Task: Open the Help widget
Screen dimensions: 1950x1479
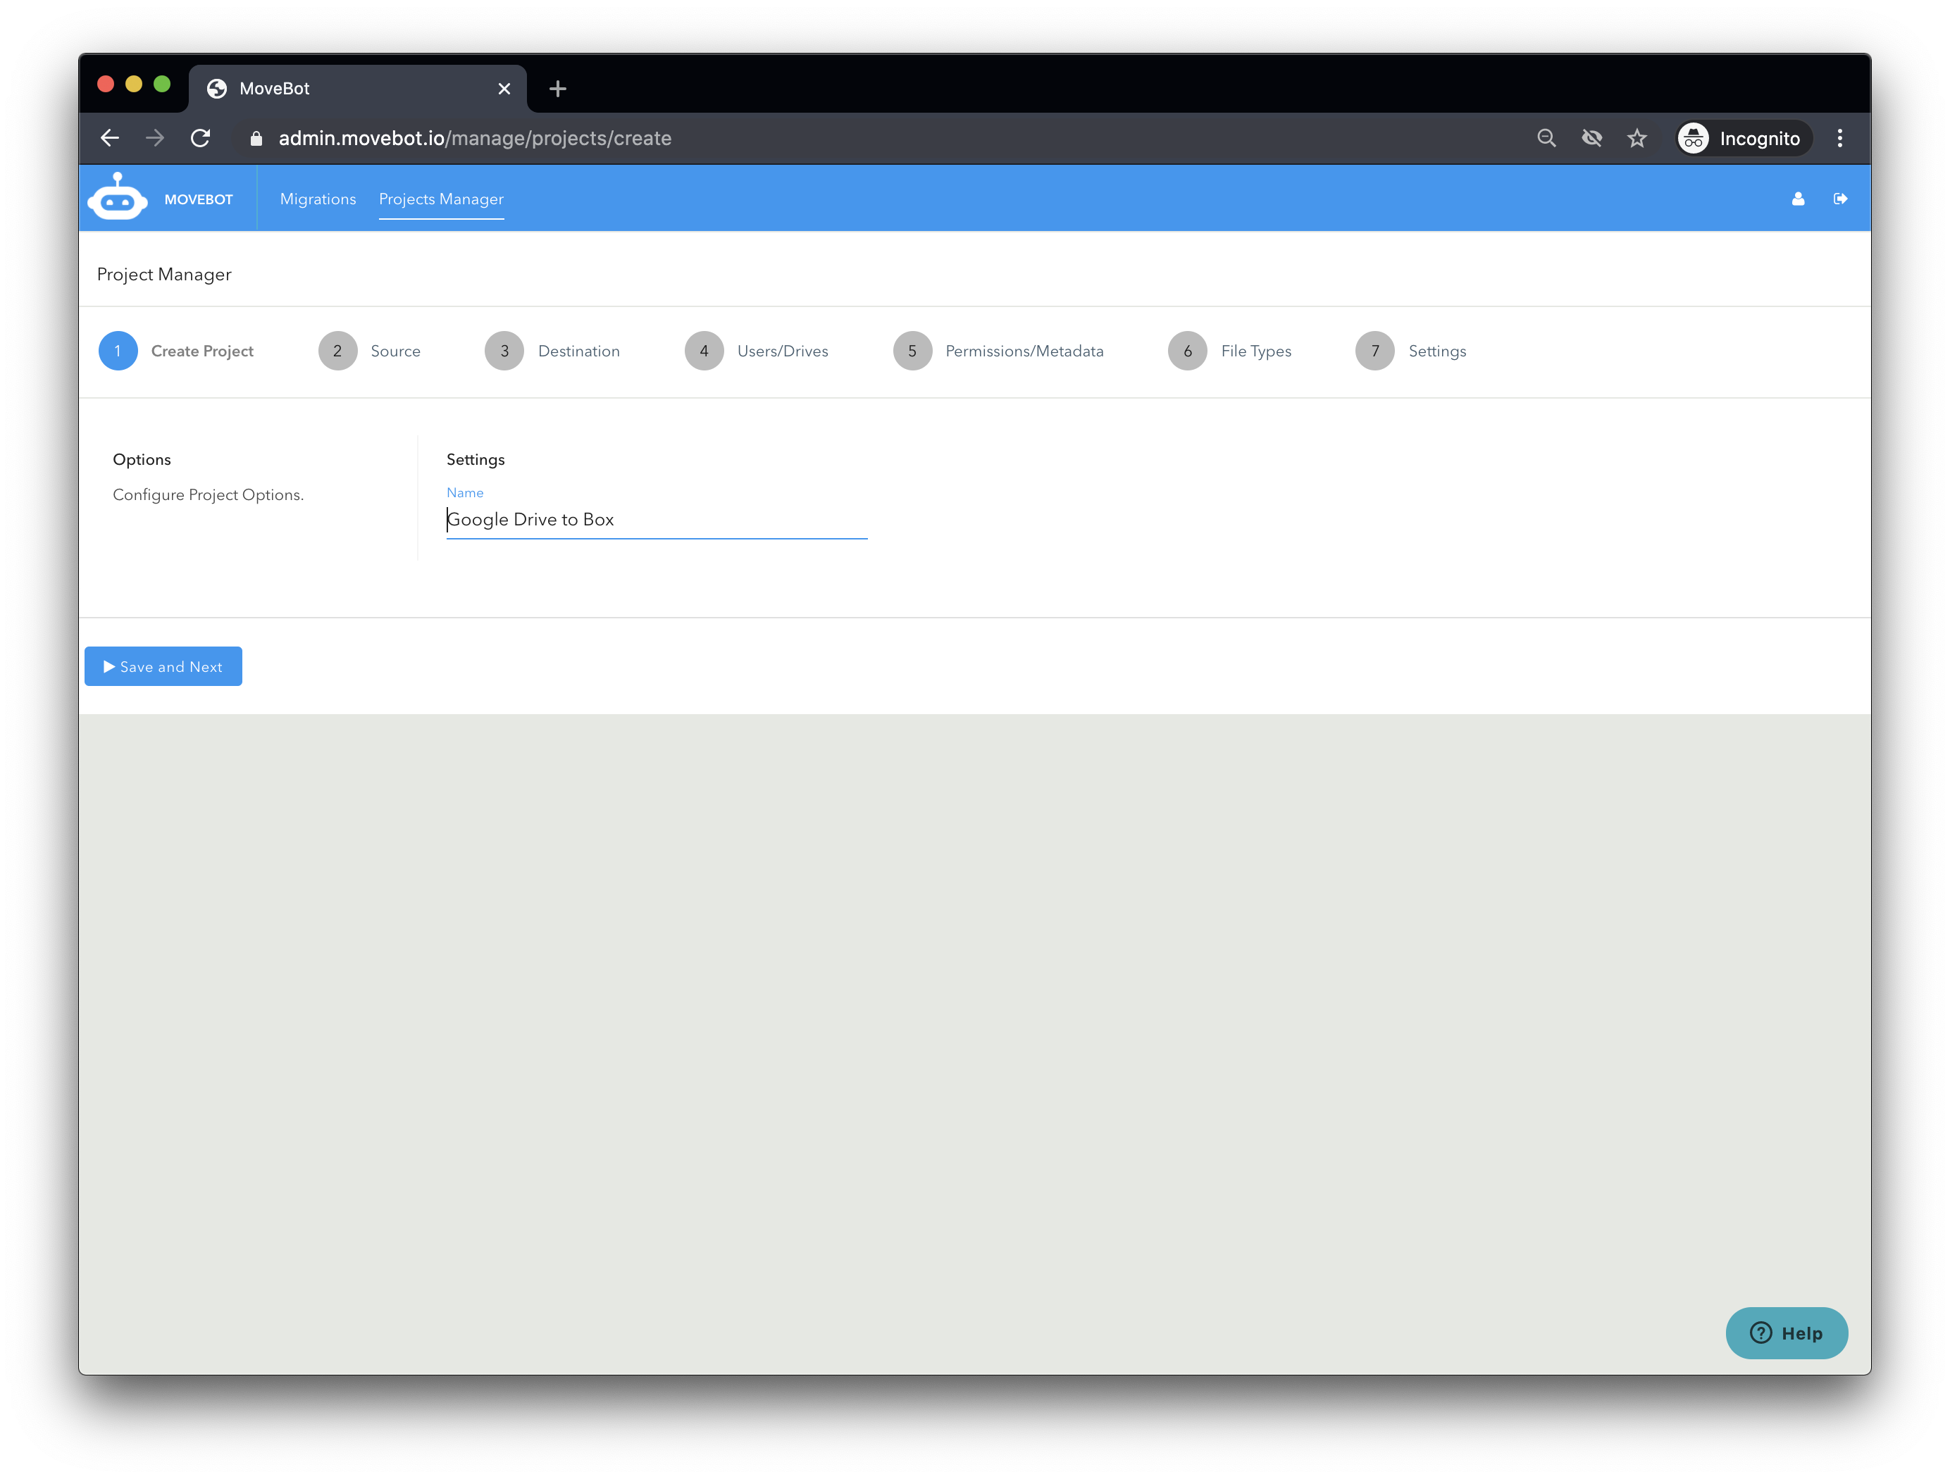Action: pos(1787,1333)
